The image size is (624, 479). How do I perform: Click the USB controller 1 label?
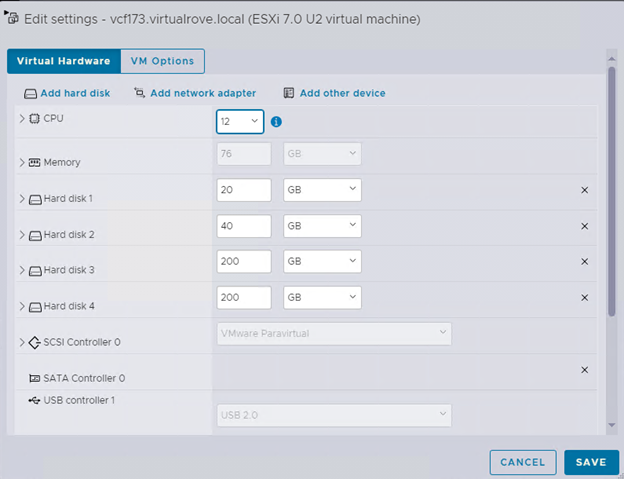pos(79,400)
